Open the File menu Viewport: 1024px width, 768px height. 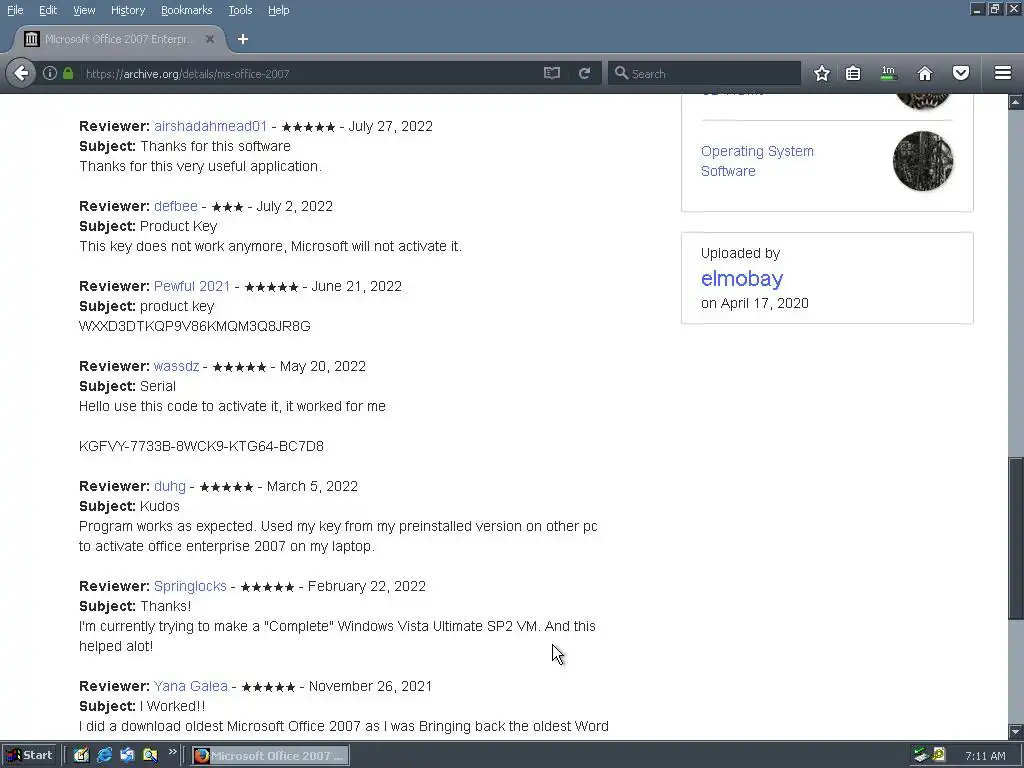point(15,10)
